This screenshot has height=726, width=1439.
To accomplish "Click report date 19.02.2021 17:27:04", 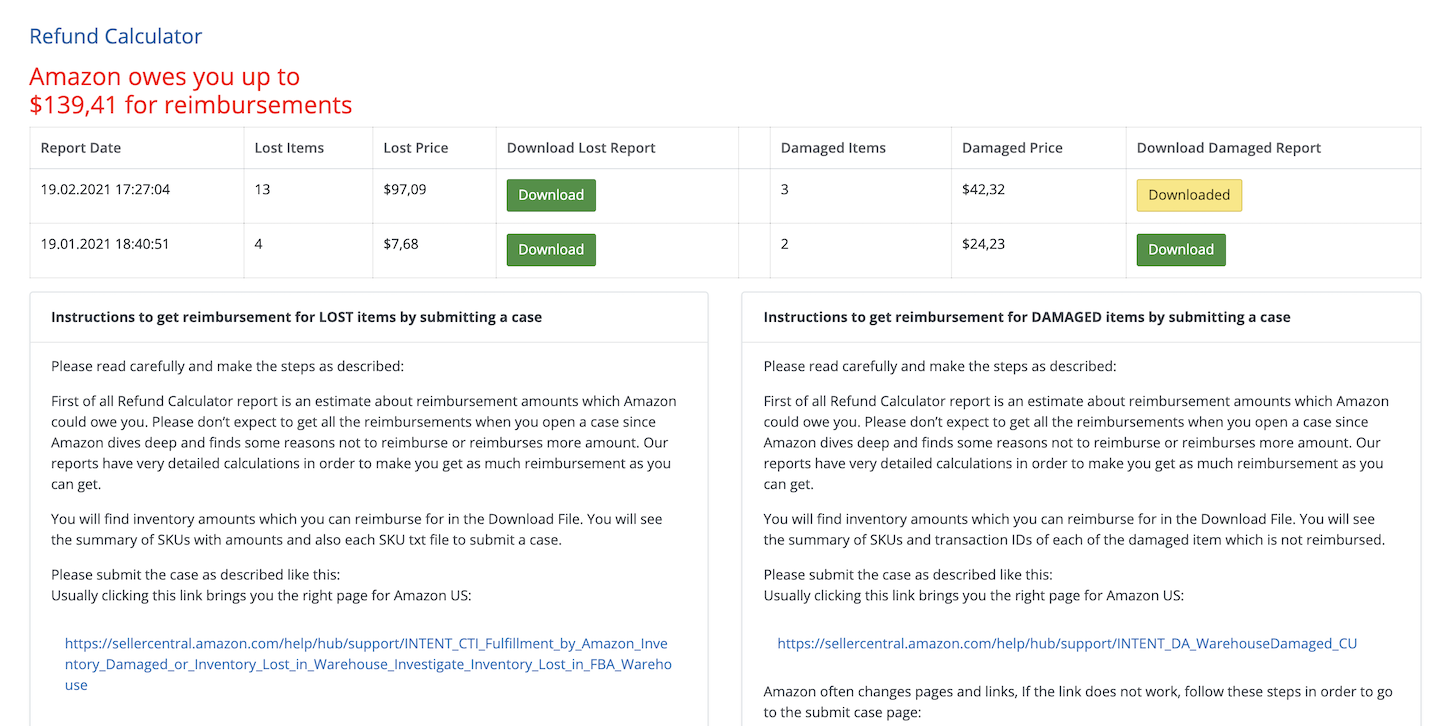I will 105,189.
